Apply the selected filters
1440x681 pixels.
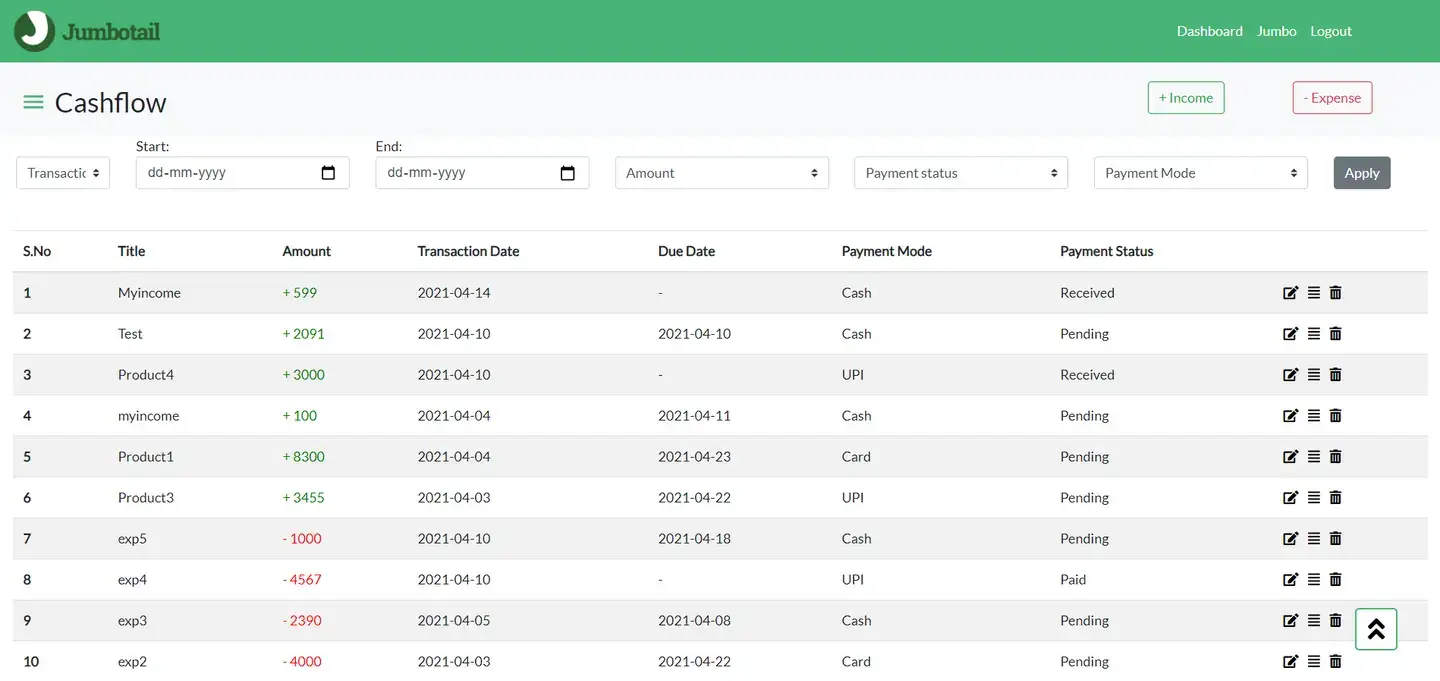point(1361,172)
